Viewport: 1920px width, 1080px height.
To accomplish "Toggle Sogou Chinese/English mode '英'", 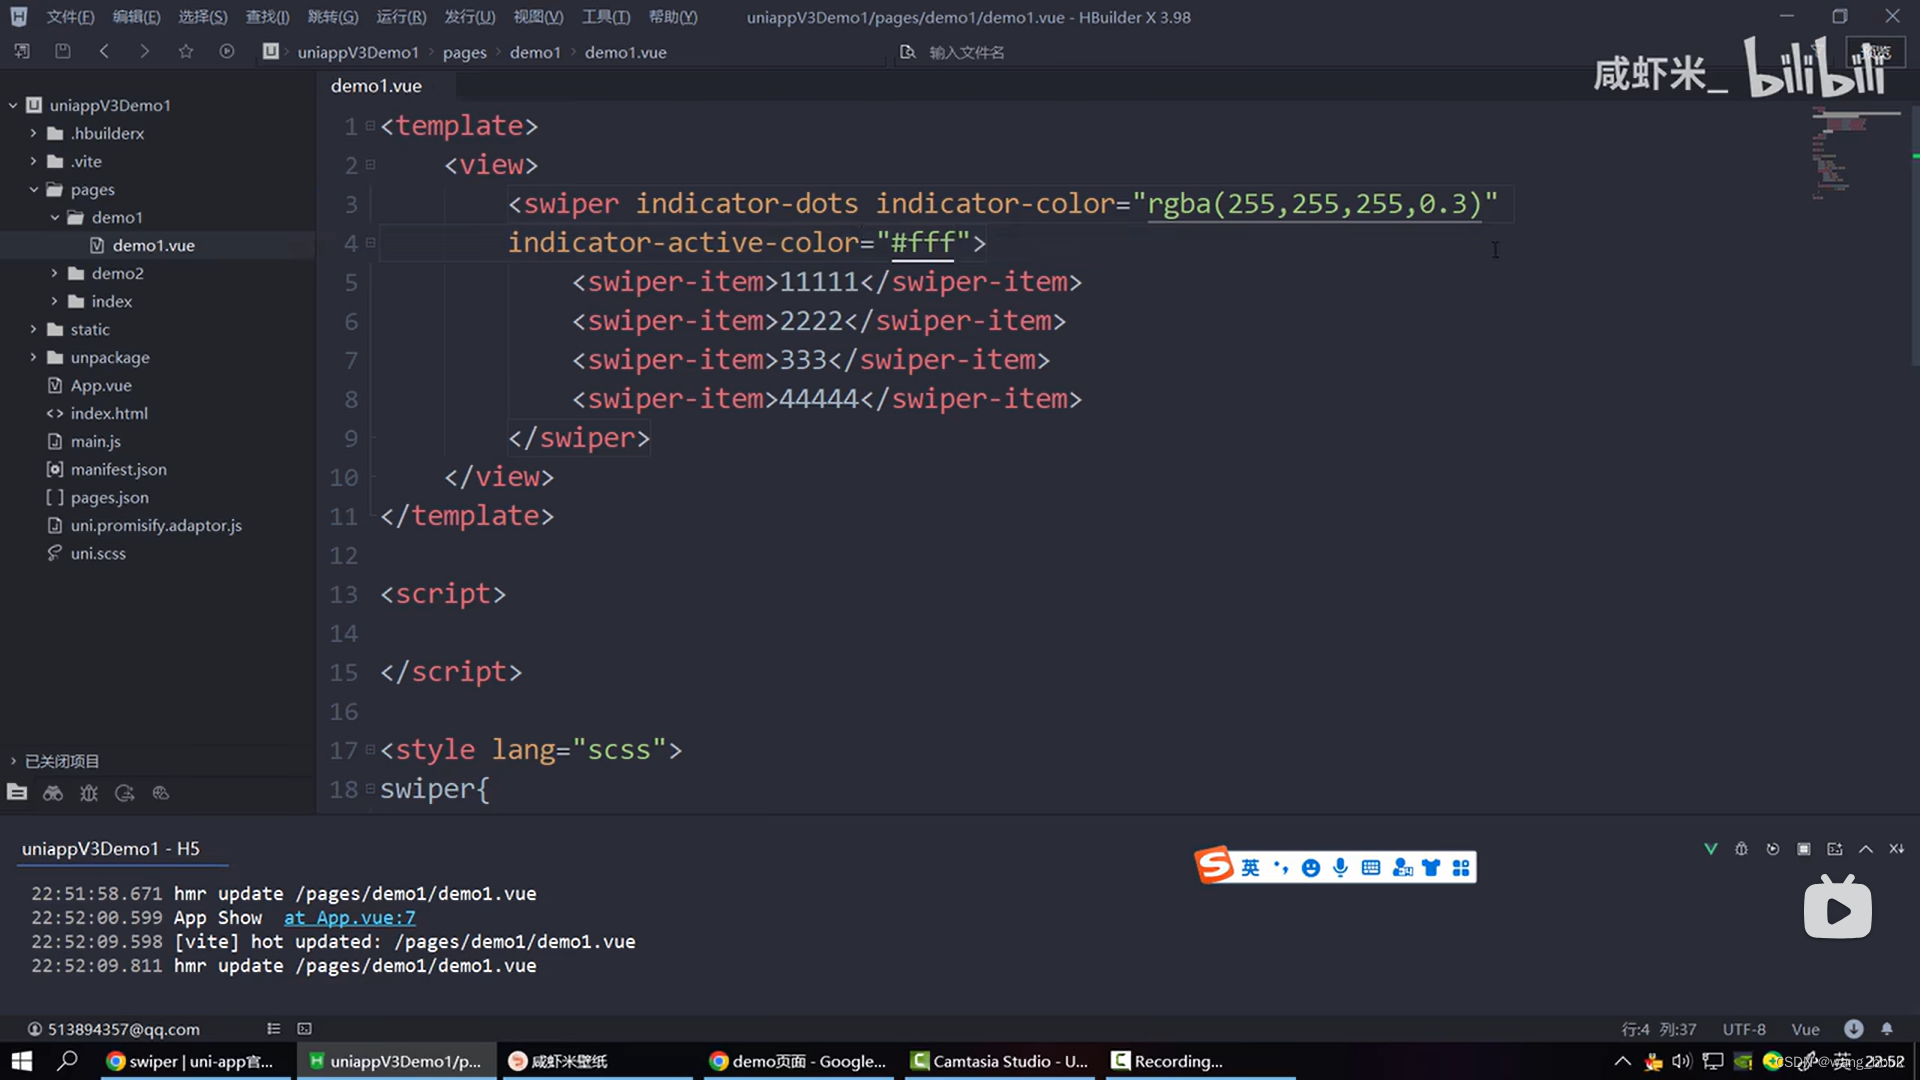I will coord(1251,868).
